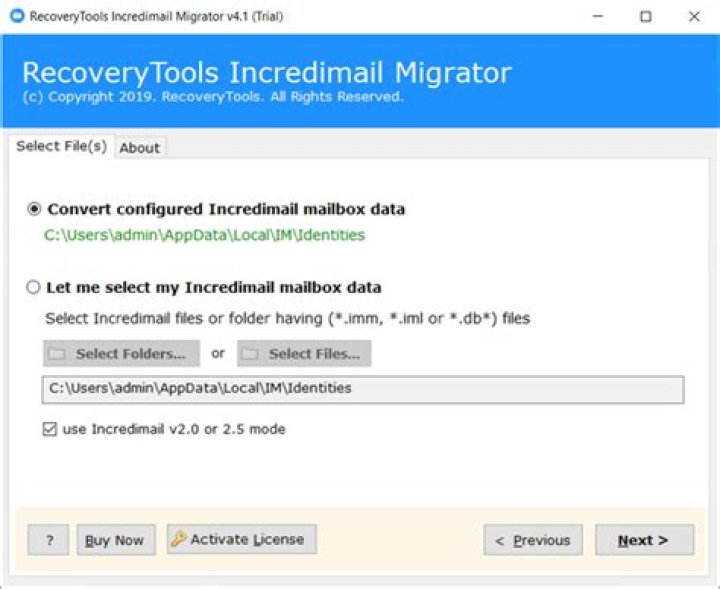
Task: Close the Incredimail Migrator window
Action: coord(694,16)
